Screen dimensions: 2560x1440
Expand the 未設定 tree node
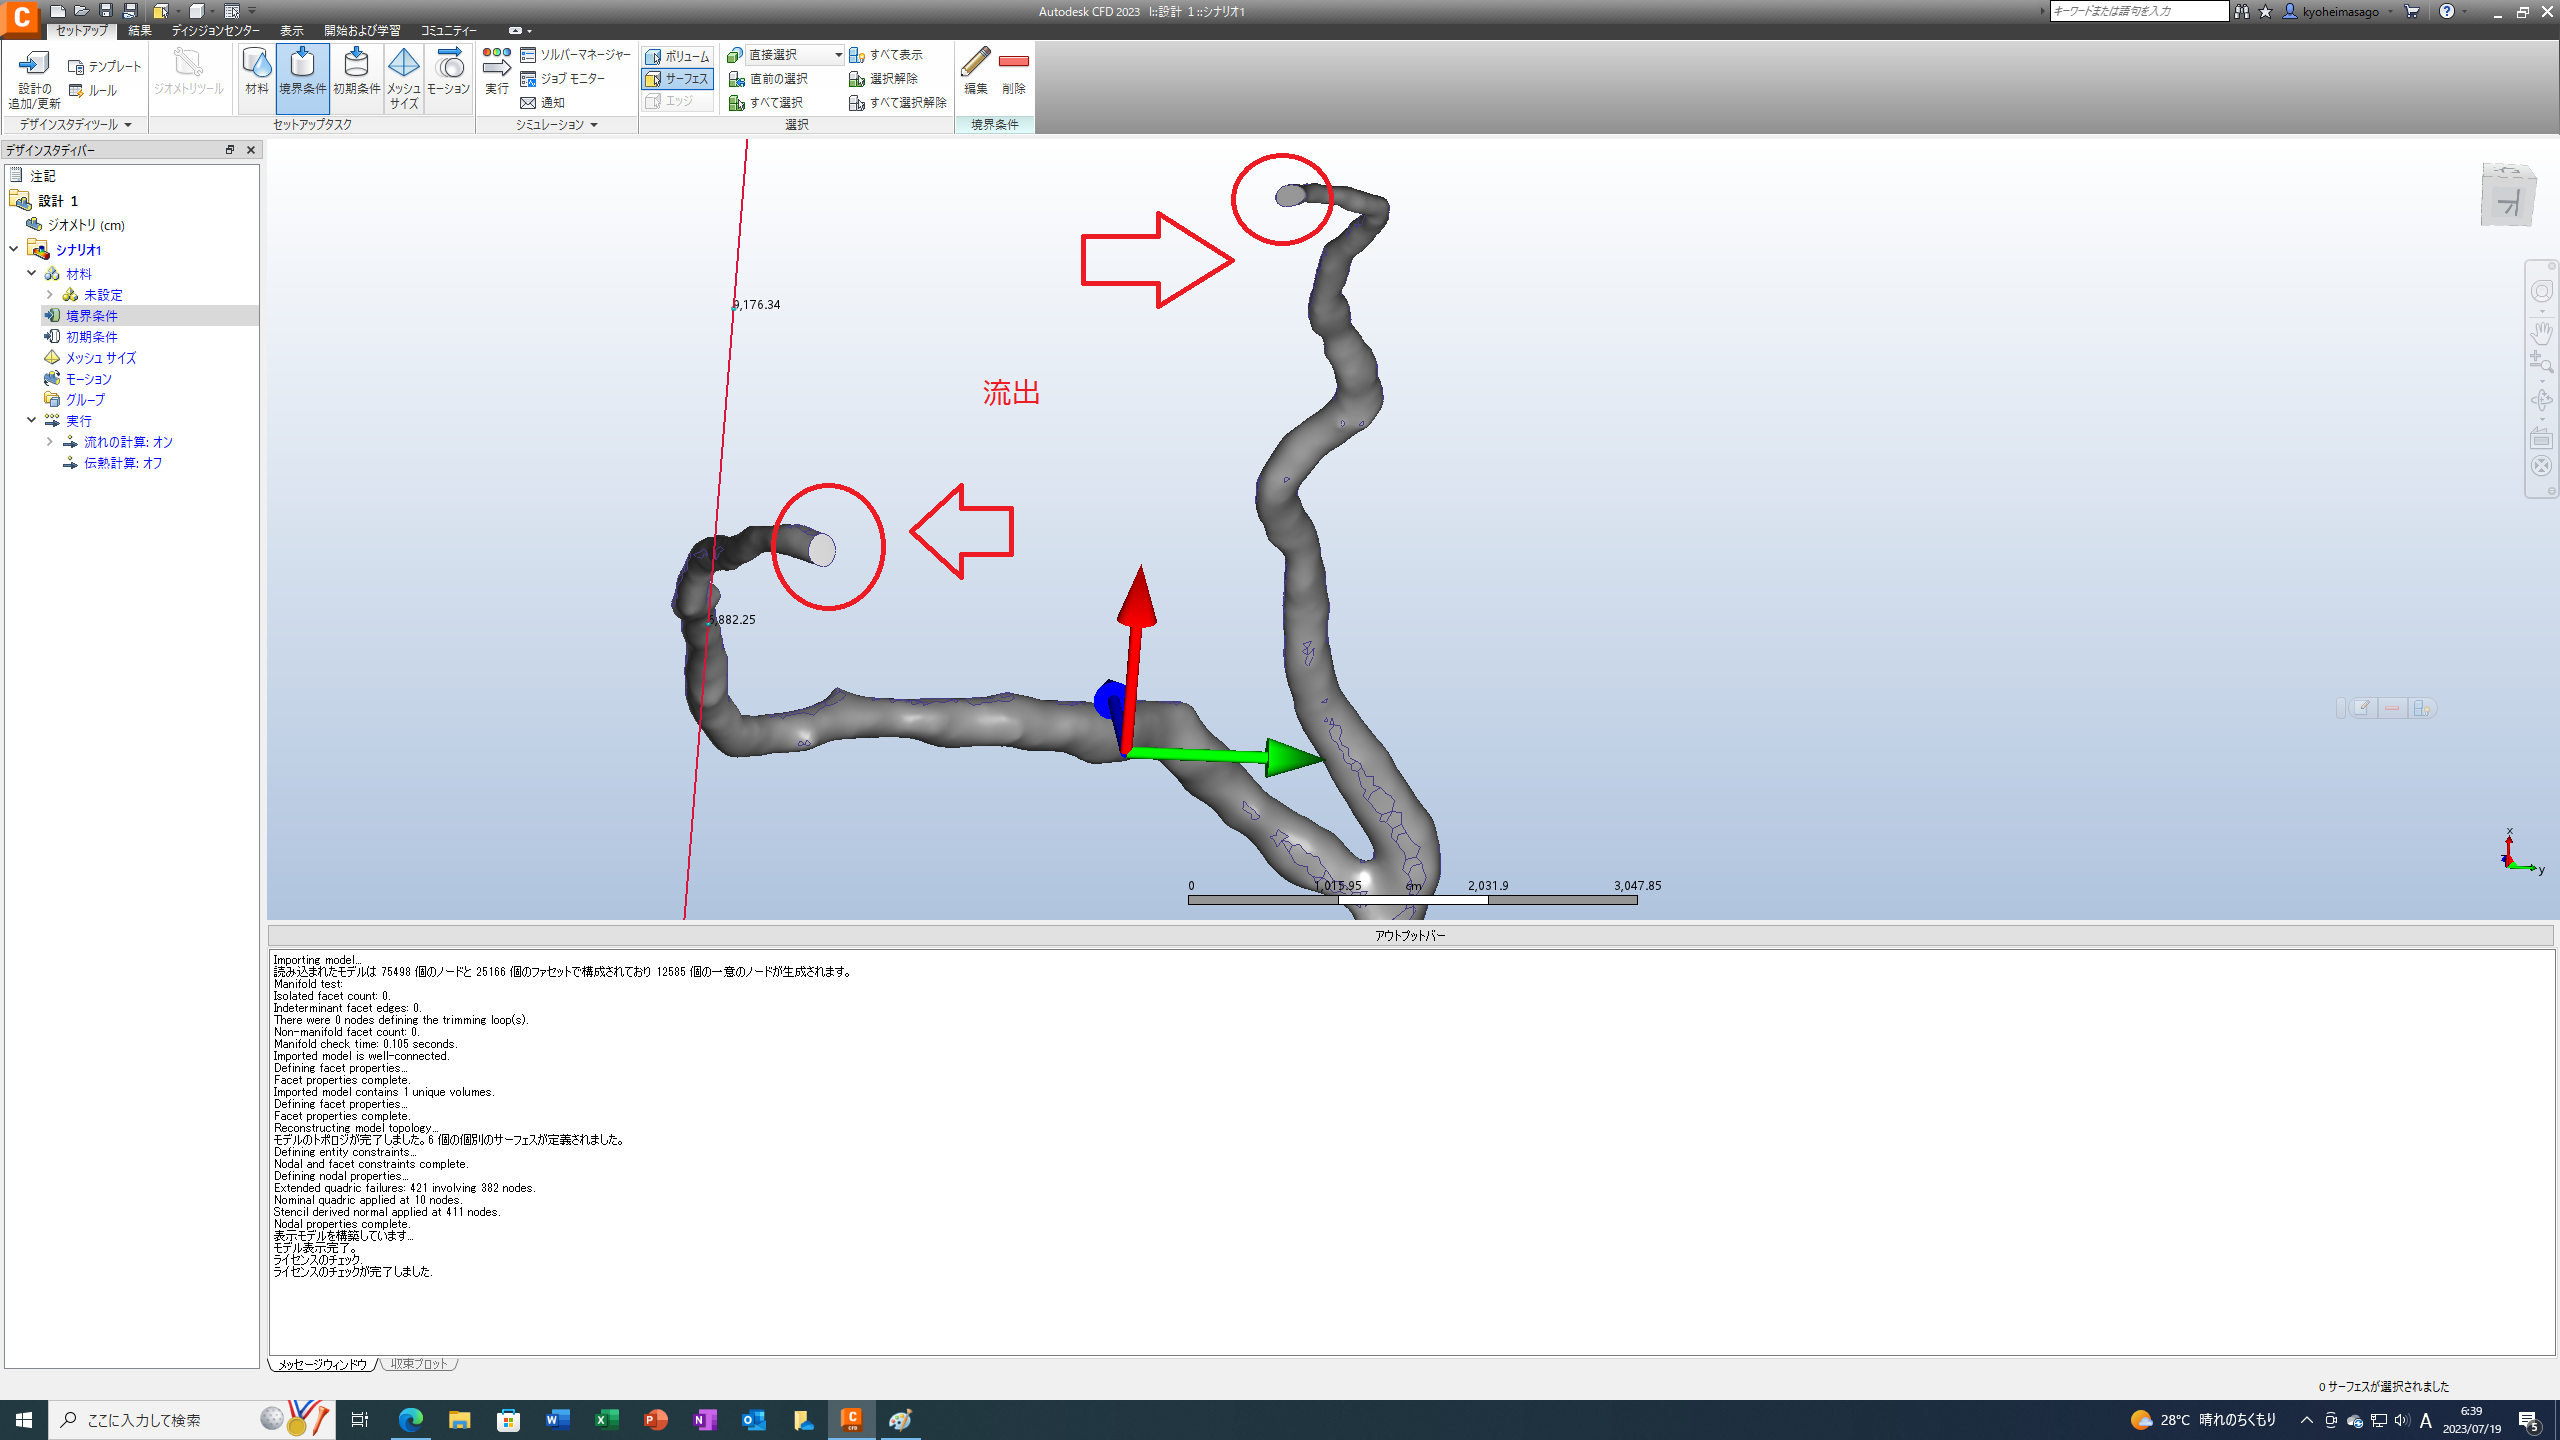(x=50, y=295)
